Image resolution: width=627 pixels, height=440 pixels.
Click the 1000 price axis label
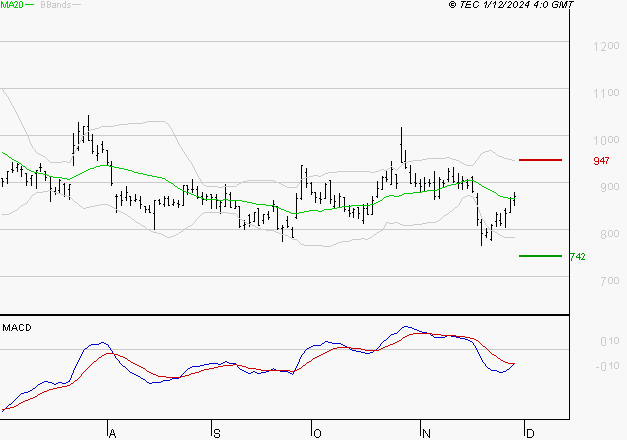click(x=606, y=140)
